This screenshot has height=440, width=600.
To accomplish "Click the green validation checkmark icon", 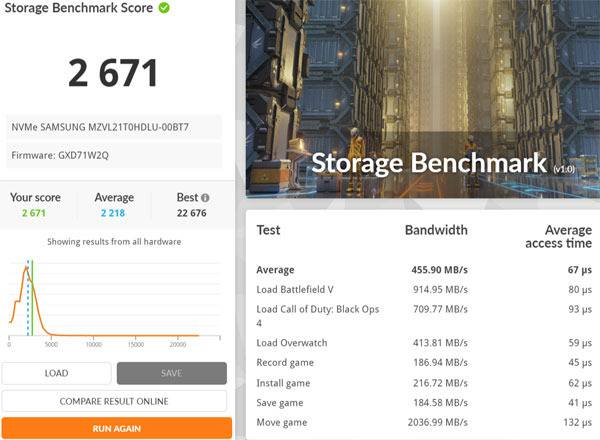I will tap(164, 8).
